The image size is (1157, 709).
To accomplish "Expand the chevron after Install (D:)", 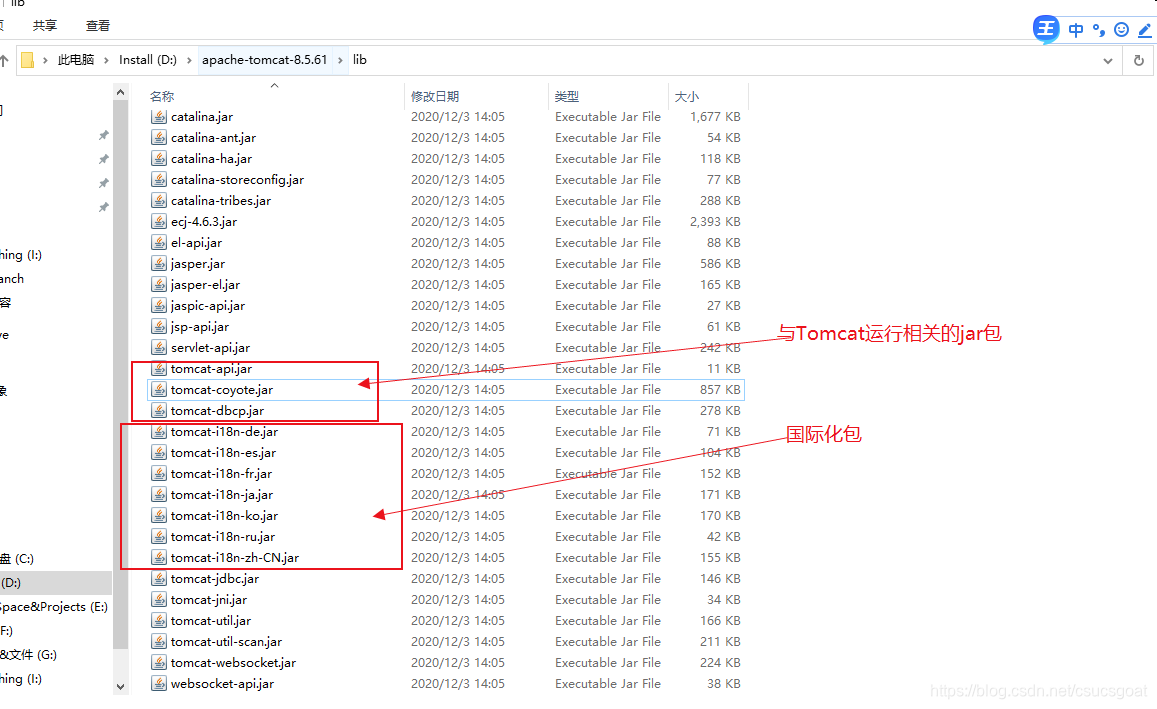I will pyautogui.click(x=189, y=60).
